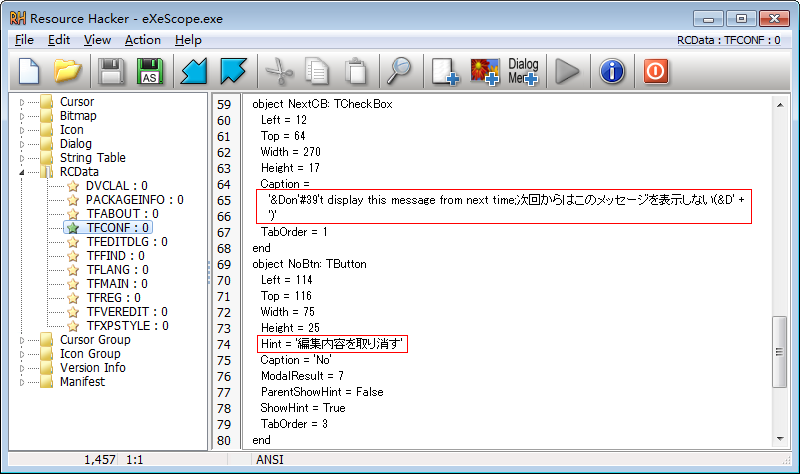Select the PACKAGEINFO : 0 resource
The width and height of the screenshot is (800, 474).
pyautogui.click(x=134, y=199)
